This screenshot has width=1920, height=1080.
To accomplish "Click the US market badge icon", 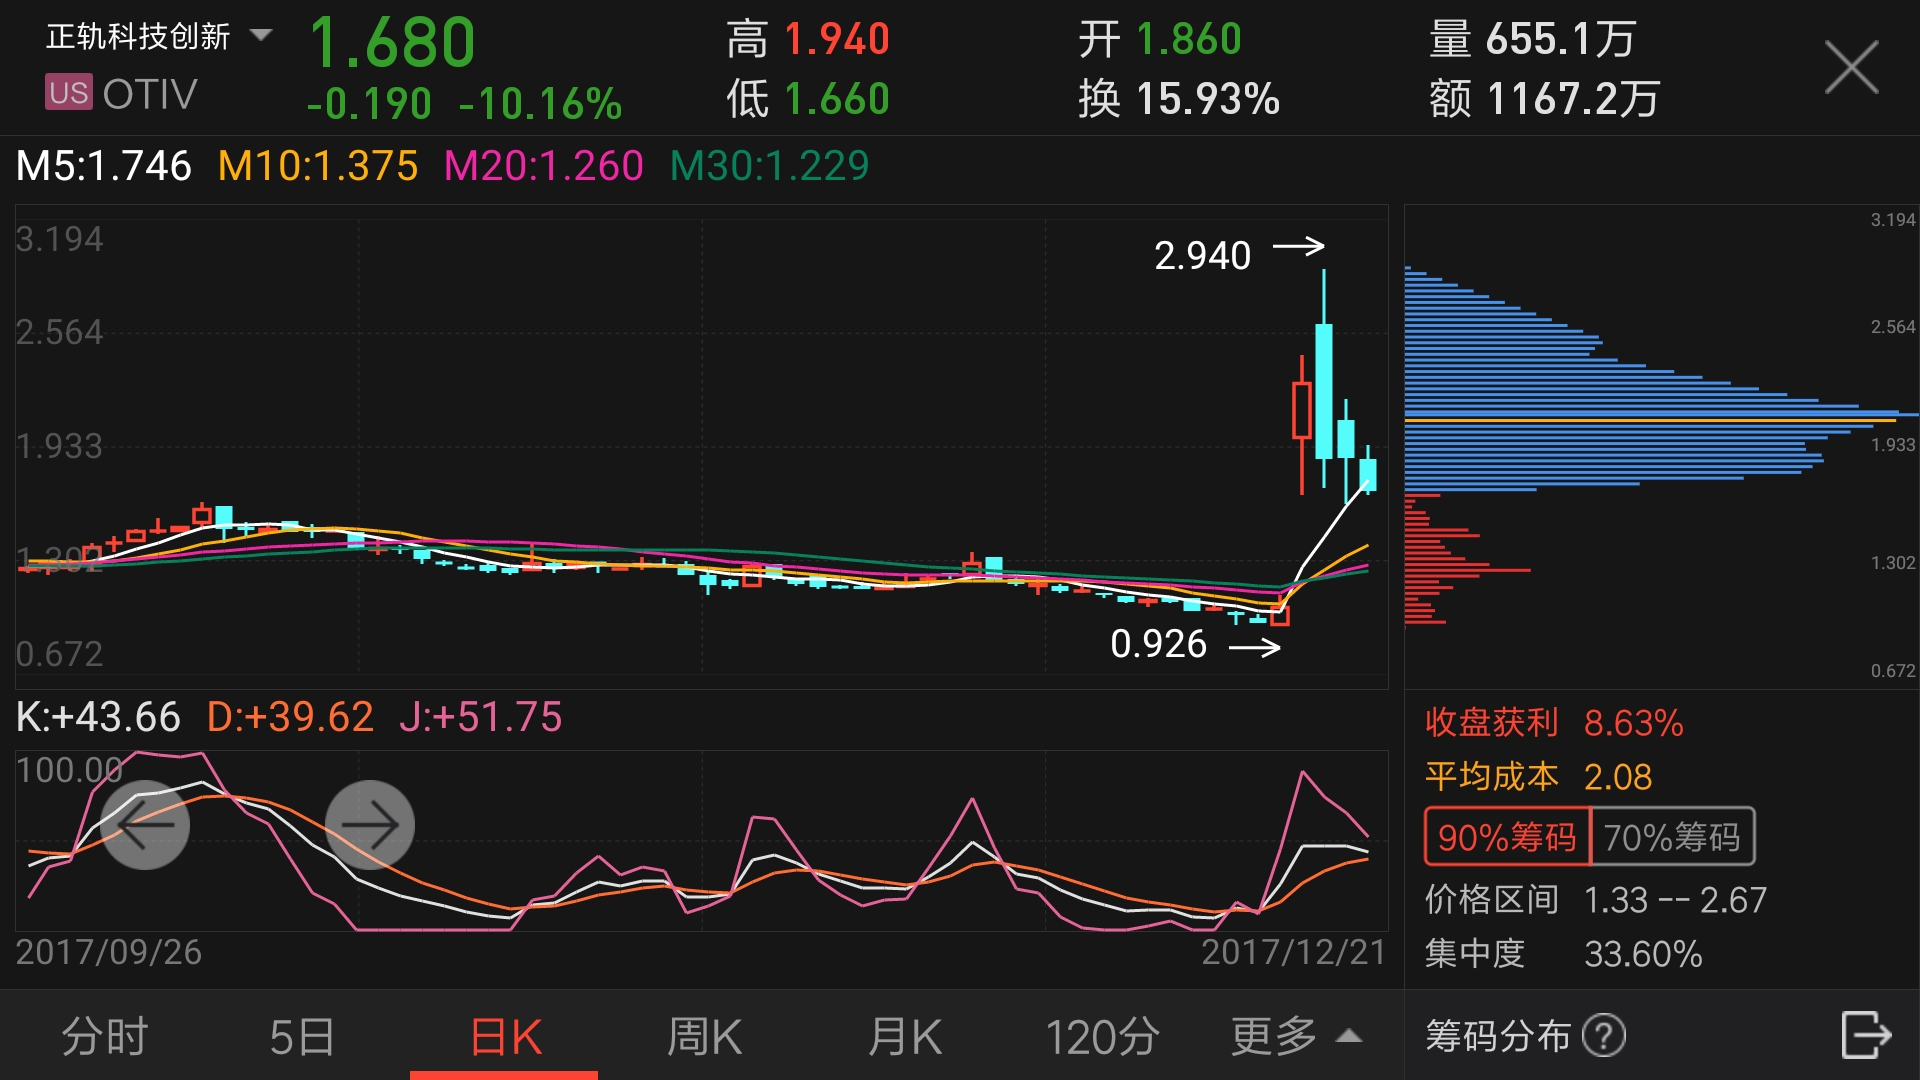I will pyautogui.click(x=68, y=93).
